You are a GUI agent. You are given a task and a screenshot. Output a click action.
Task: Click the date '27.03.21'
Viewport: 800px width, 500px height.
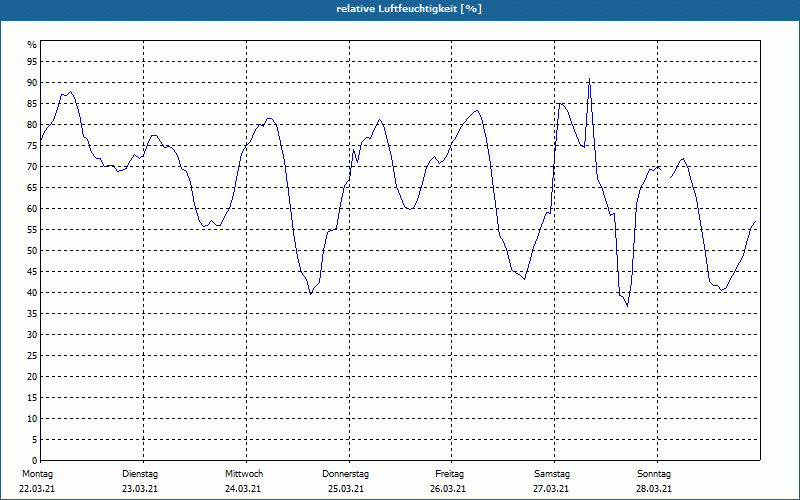(551, 489)
